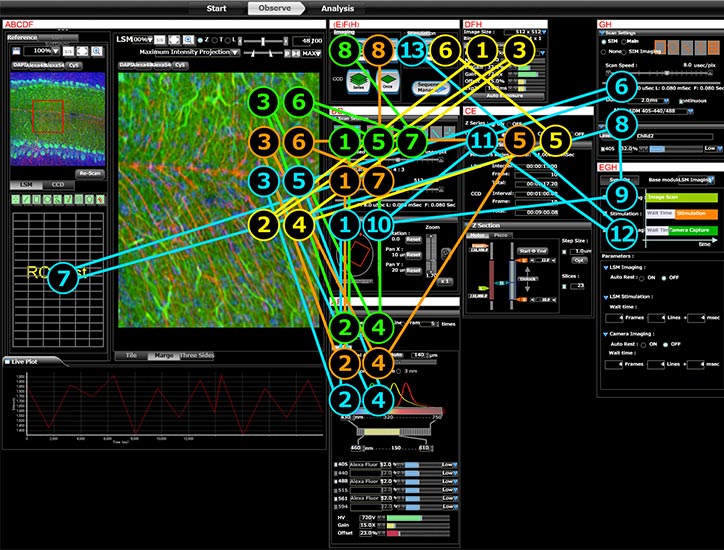724x550 pixels.
Task: Click the Scan Speed slider handle
Action: (x=667, y=73)
